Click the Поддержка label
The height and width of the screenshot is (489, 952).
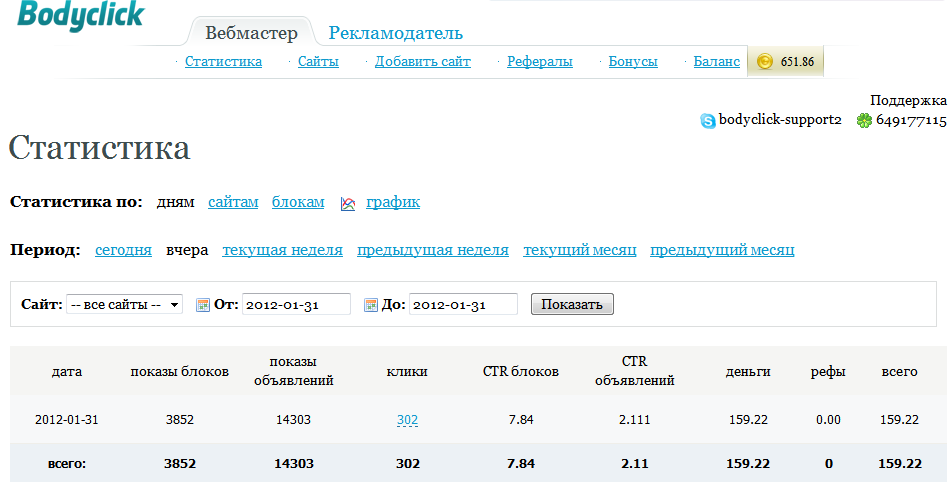coord(908,100)
